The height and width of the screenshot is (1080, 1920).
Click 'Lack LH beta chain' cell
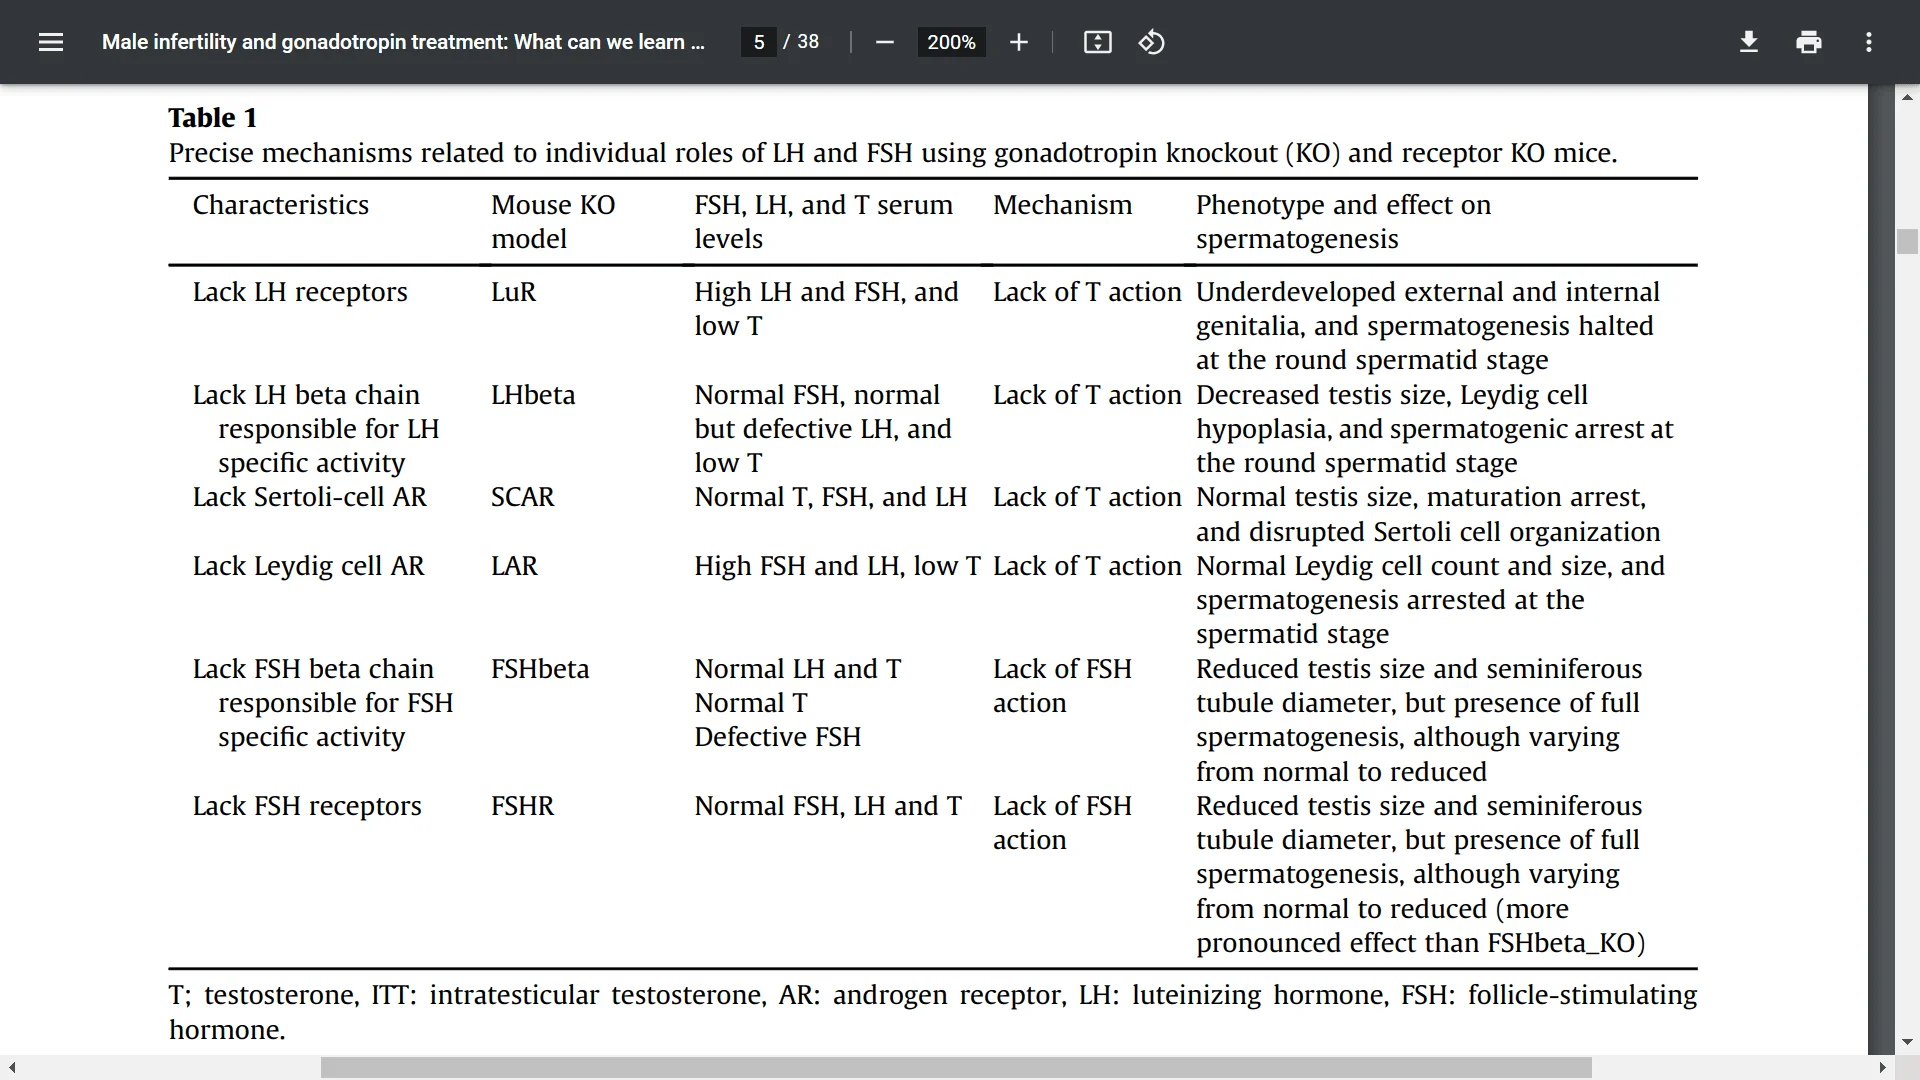[x=306, y=395]
